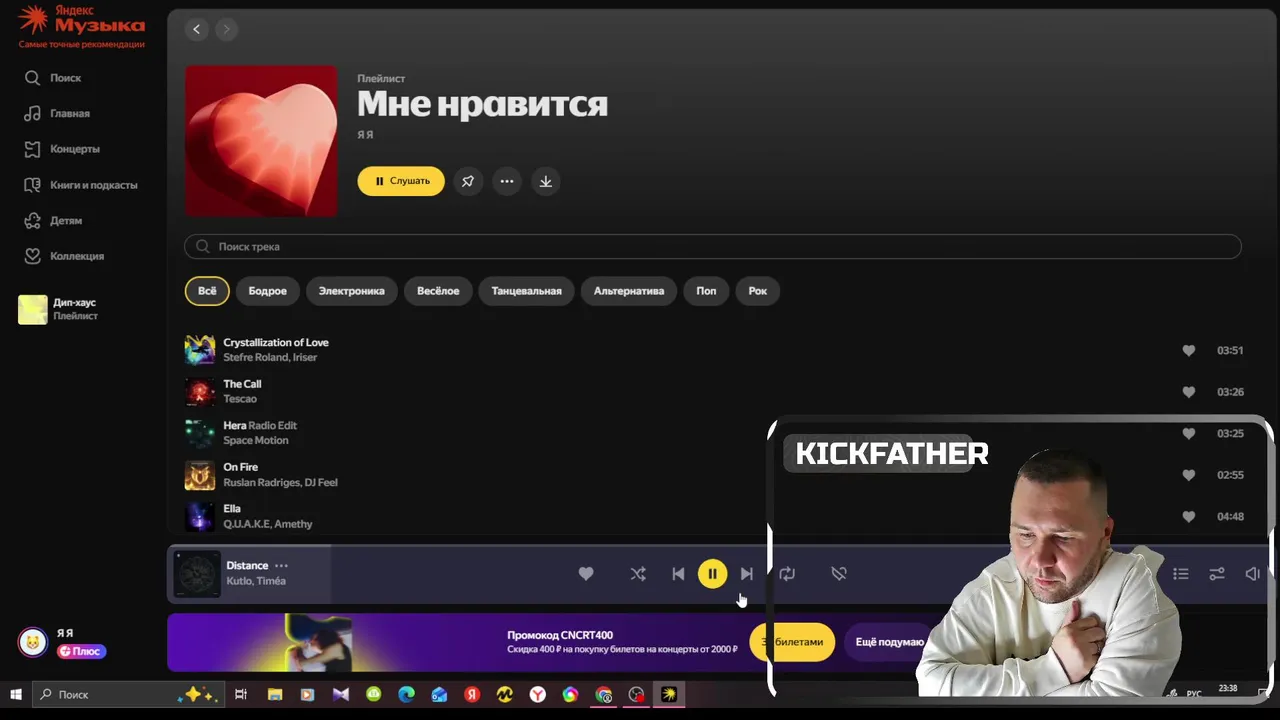Skip to the previous track
Viewport: 1280px width, 720px height.
tap(678, 574)
